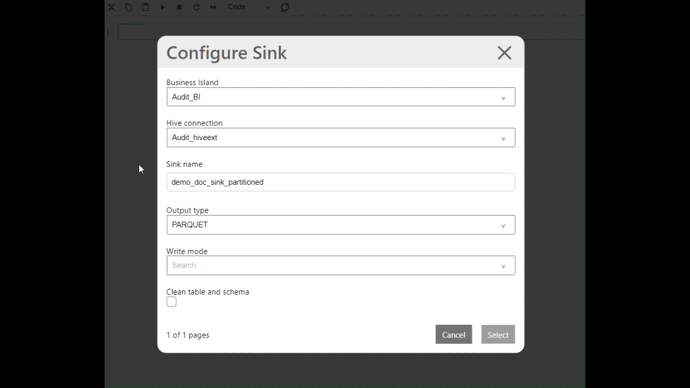Stop the kernel with the square icon

coord(179,7)
